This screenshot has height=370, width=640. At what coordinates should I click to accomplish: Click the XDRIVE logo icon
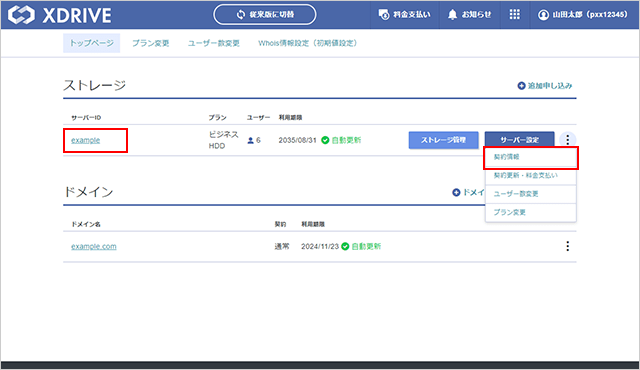pos(21,15)
